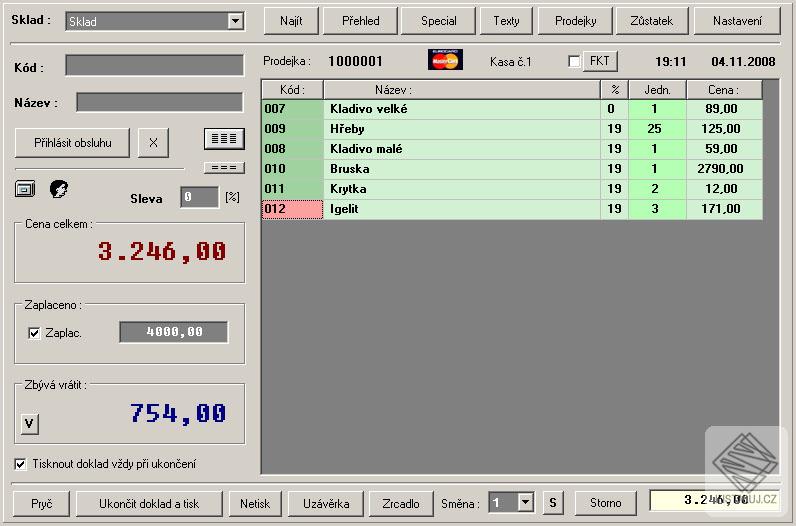The height and width of the screenshot is (526, 796).
Task: Click the Sleva percentage field
Action: pyautogui.click(x=200, y=197)
